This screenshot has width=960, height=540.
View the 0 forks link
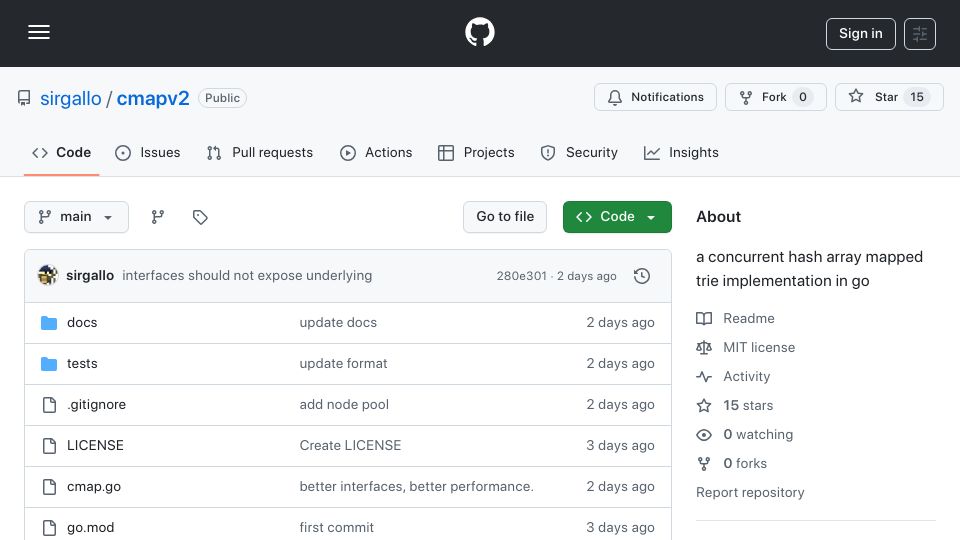[x=745, y=463]
